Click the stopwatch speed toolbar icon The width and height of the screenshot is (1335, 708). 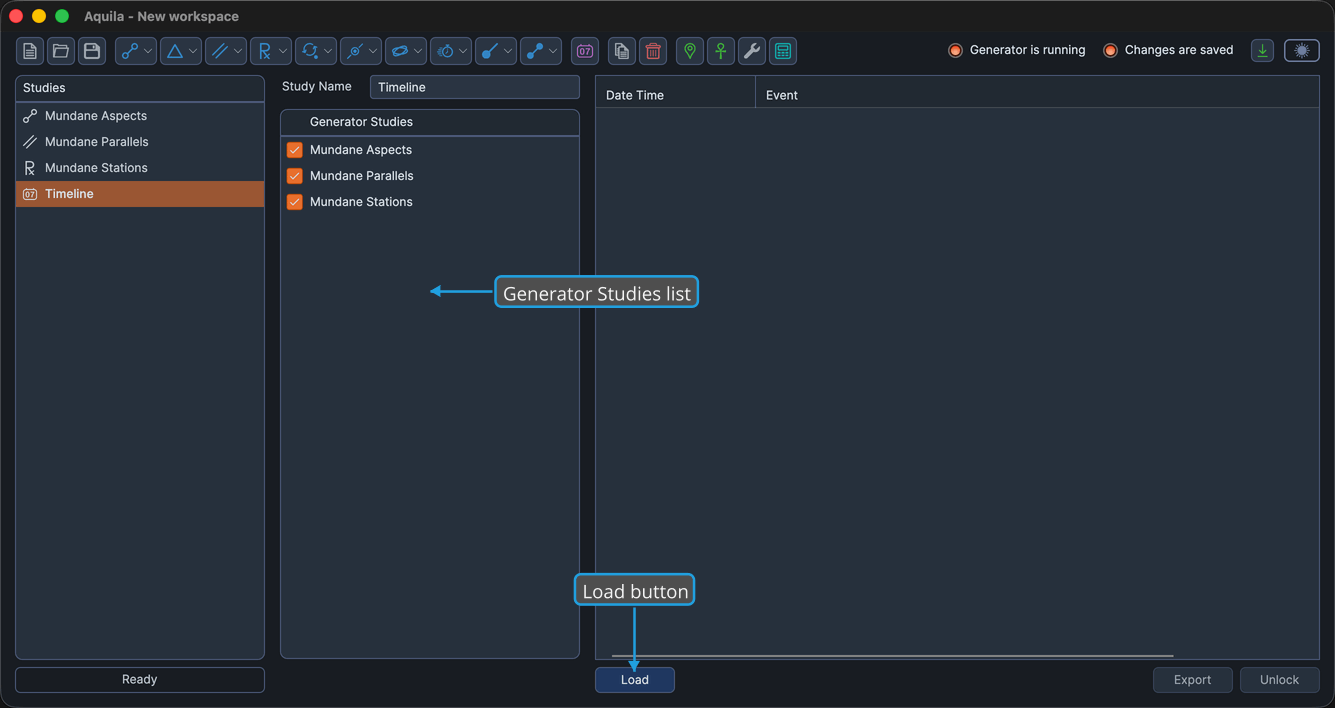tap(445, 51)
